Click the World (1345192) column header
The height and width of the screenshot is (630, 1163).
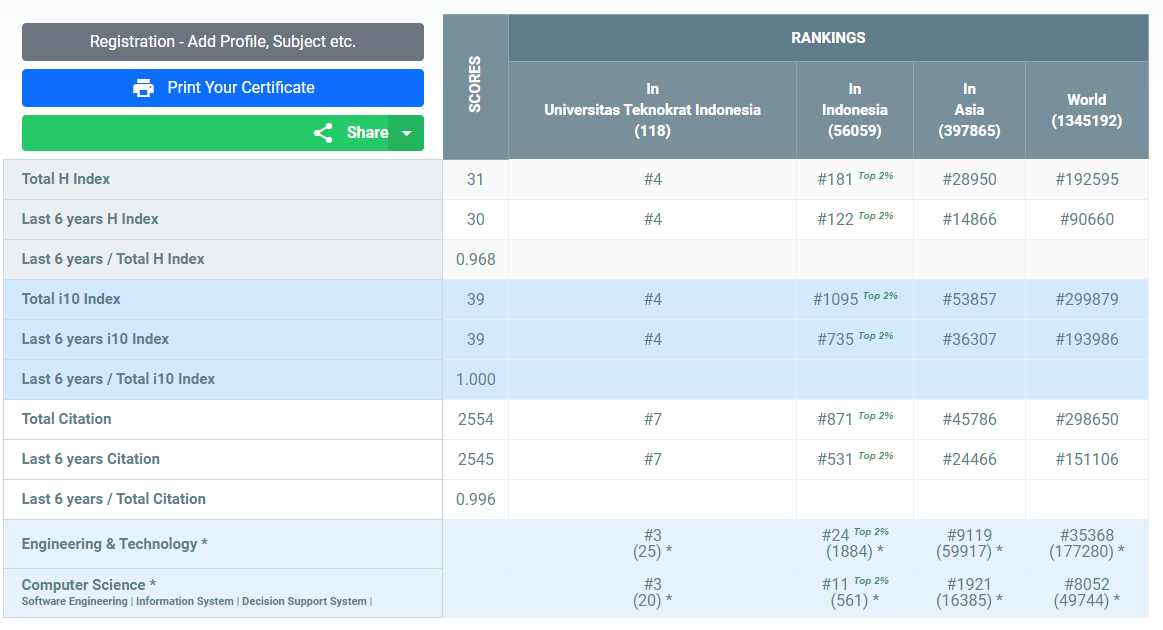(1086, 110)
